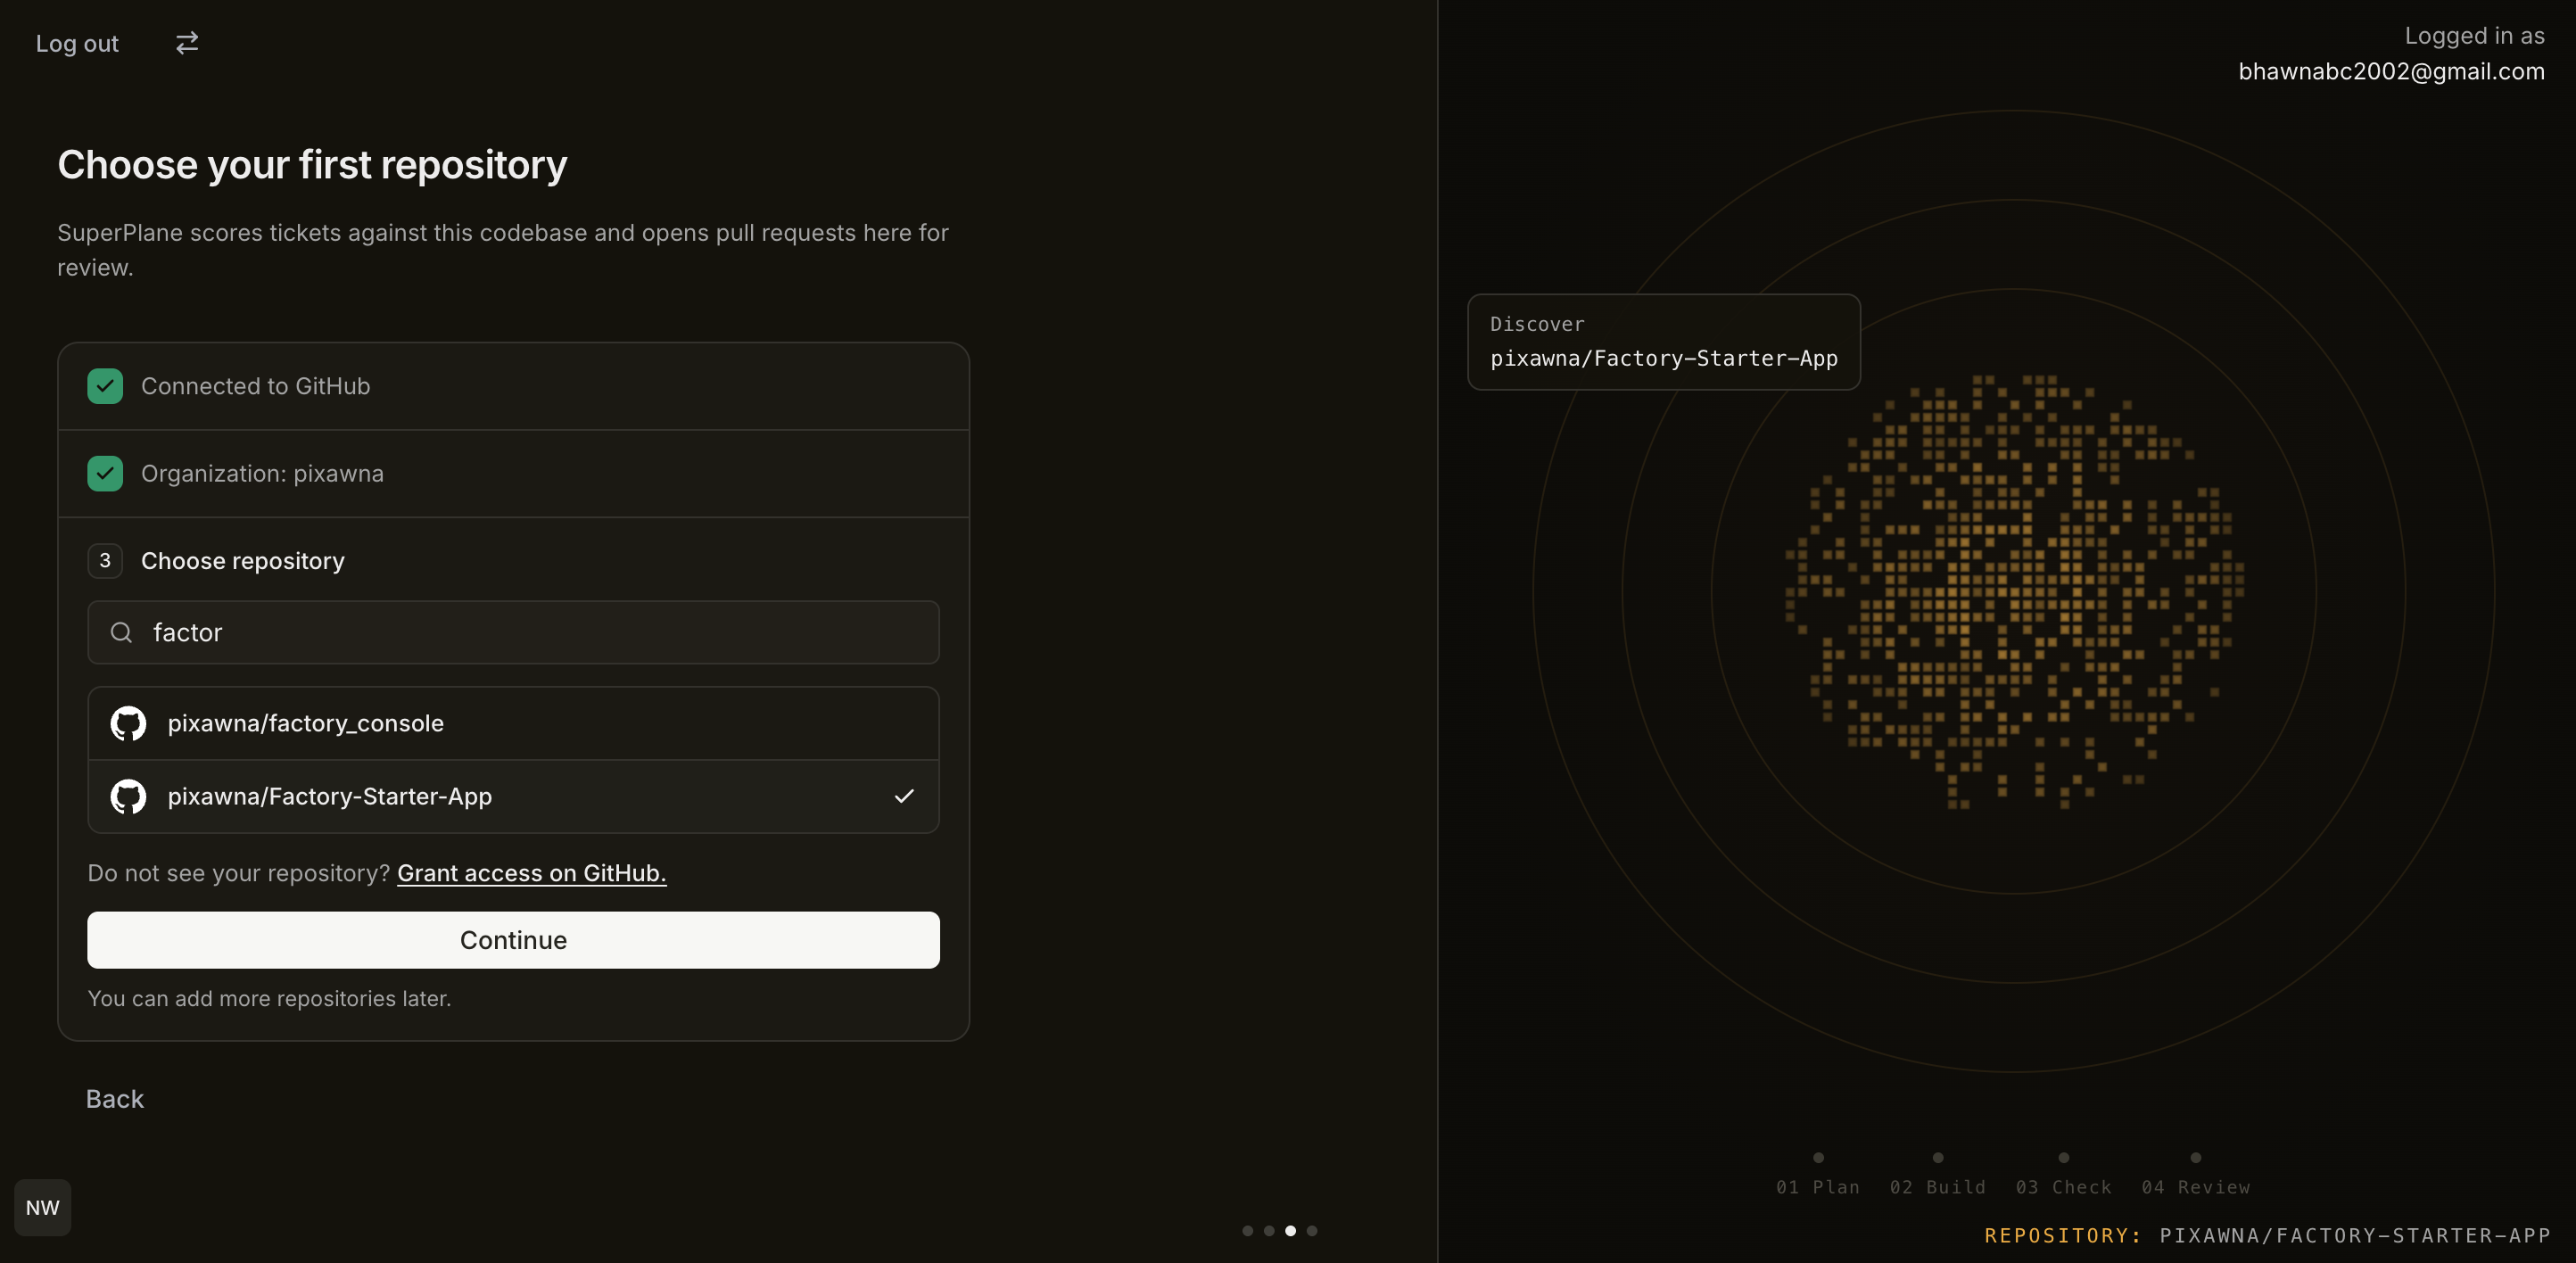Select the Connected to GitHub step row
Viewport: 2576px width, 1263px height.
pyautogui.click(x=513, y=386)
